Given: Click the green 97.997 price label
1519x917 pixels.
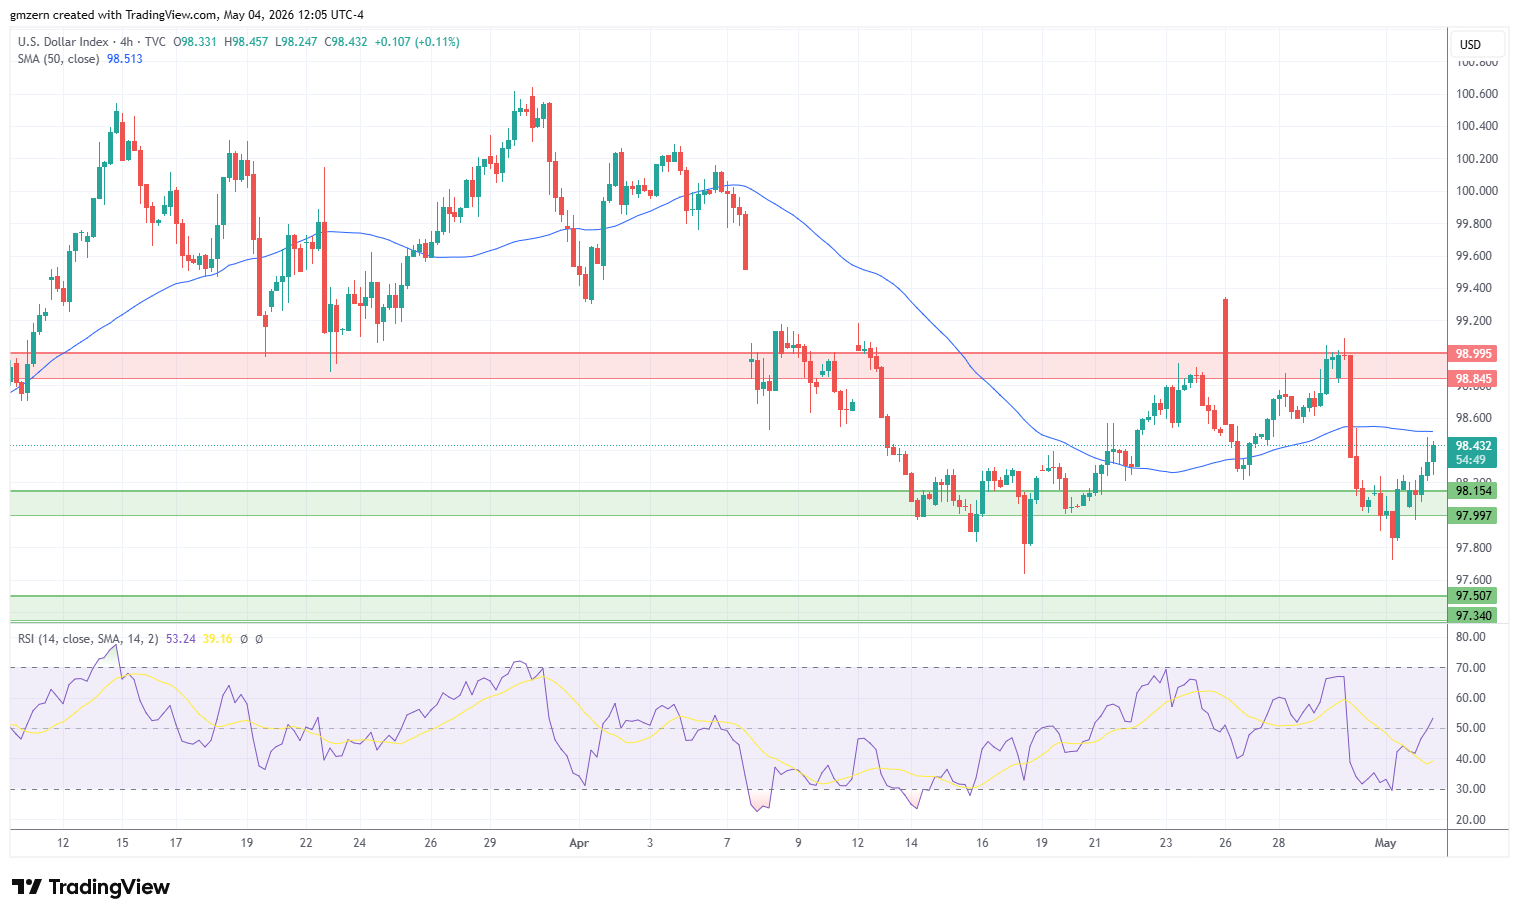Looking at the screenshot, I should coord(1473,516).
